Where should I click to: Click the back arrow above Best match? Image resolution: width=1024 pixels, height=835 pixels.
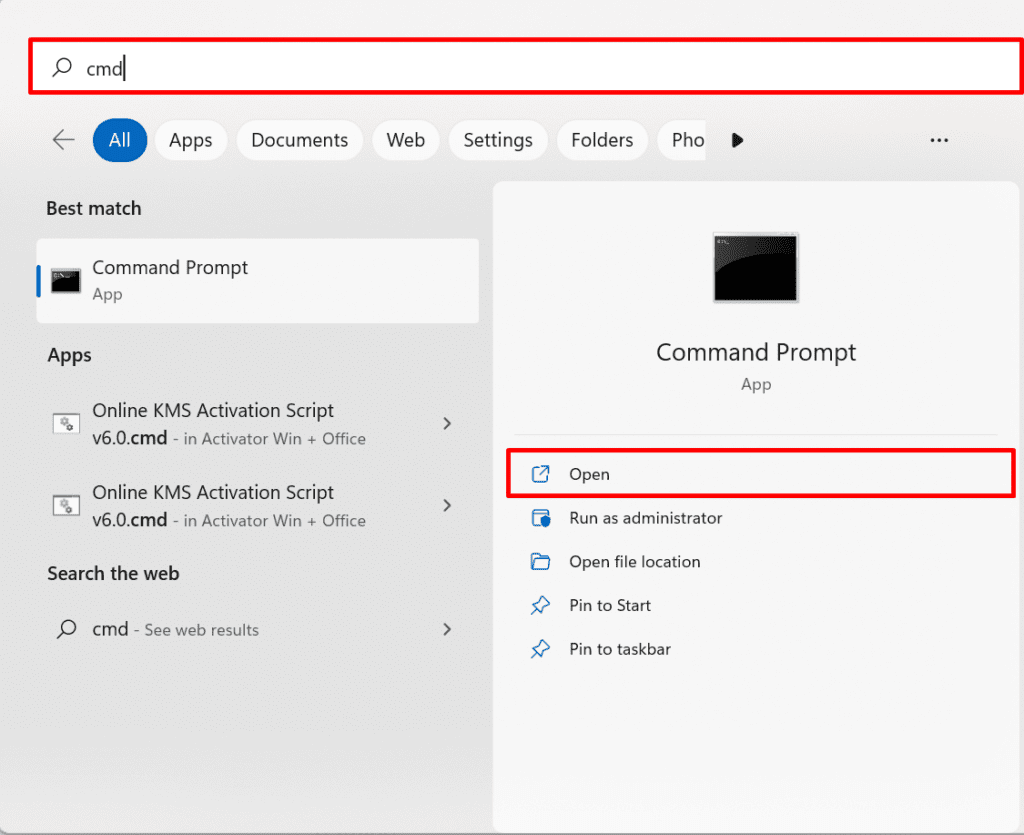pyautogui.click(x=62, y=140)
